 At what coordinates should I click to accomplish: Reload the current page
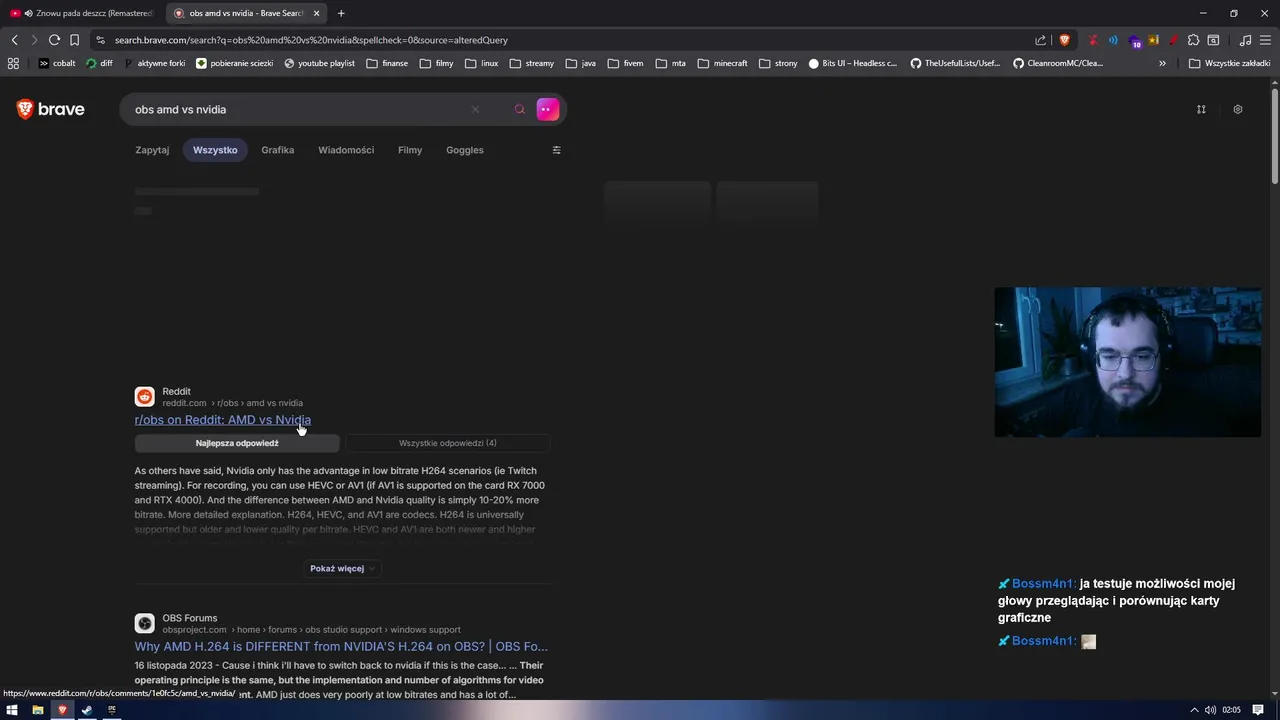[x=54, y=40]
